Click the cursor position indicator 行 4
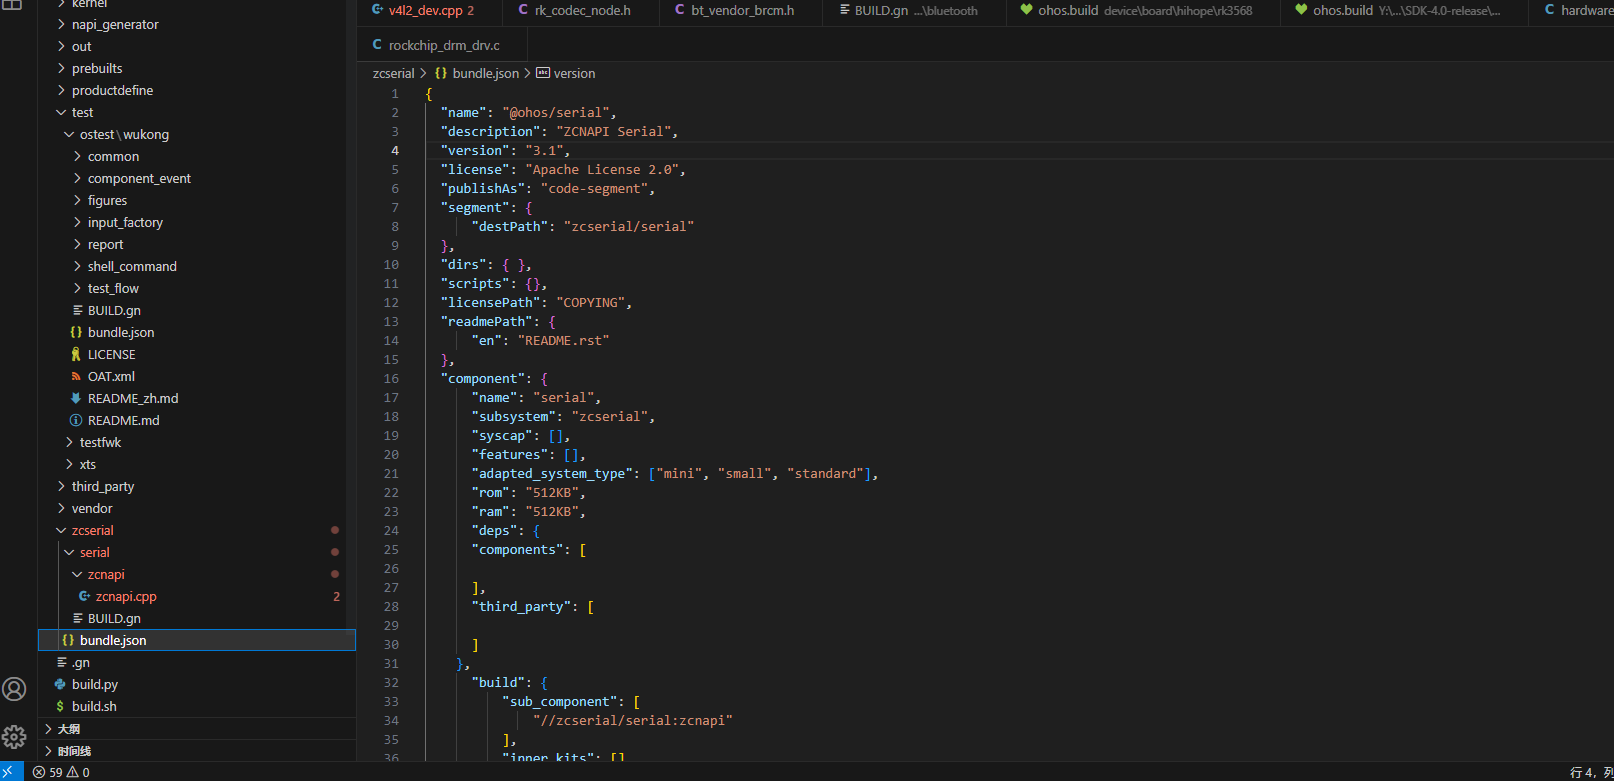Image resolution: width=1614 pixels, height=781 pixels. point(1591,772)
